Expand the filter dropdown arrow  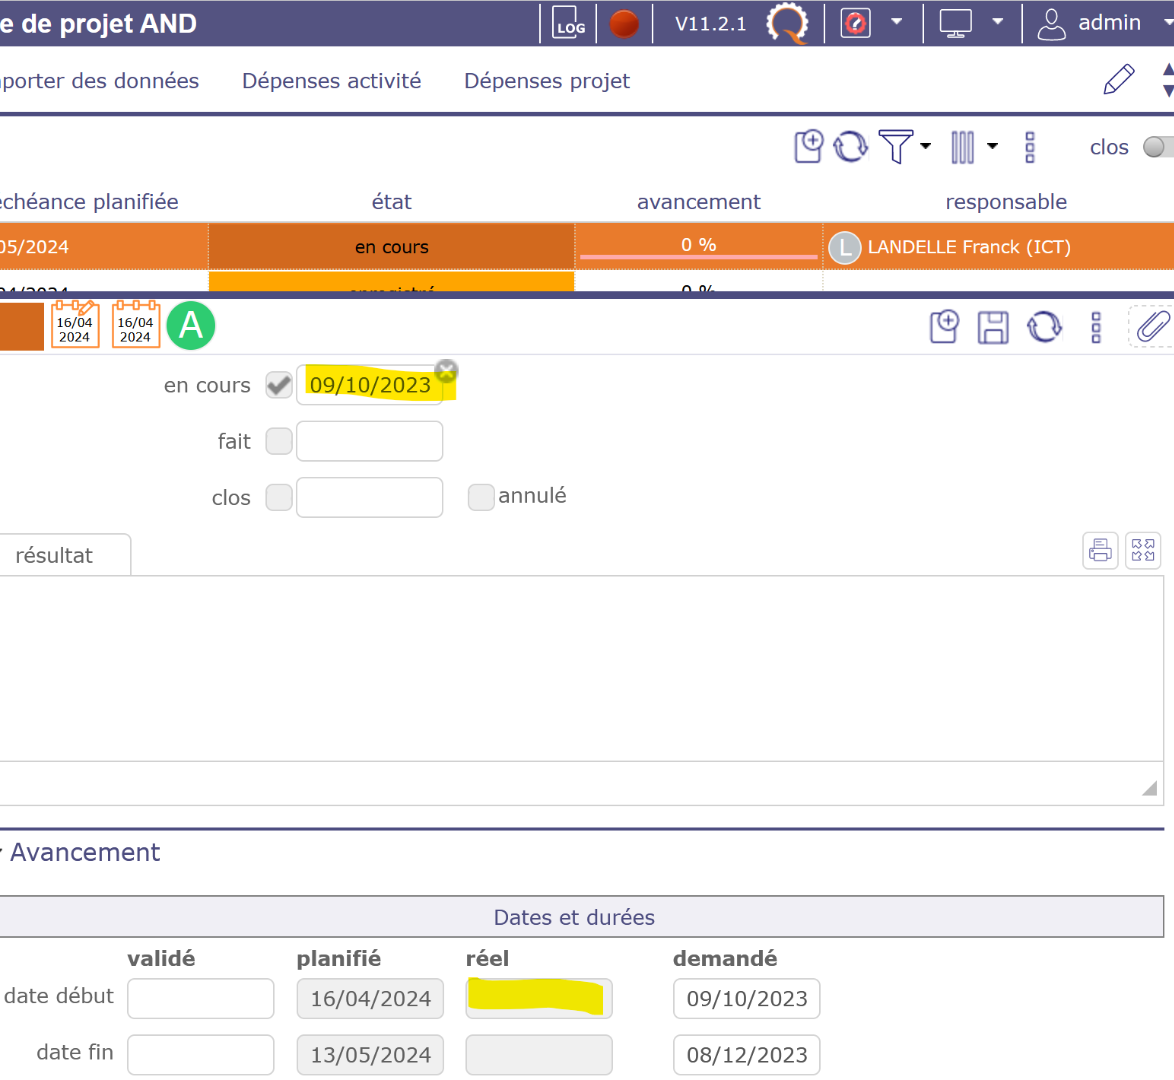pos(926,146)
